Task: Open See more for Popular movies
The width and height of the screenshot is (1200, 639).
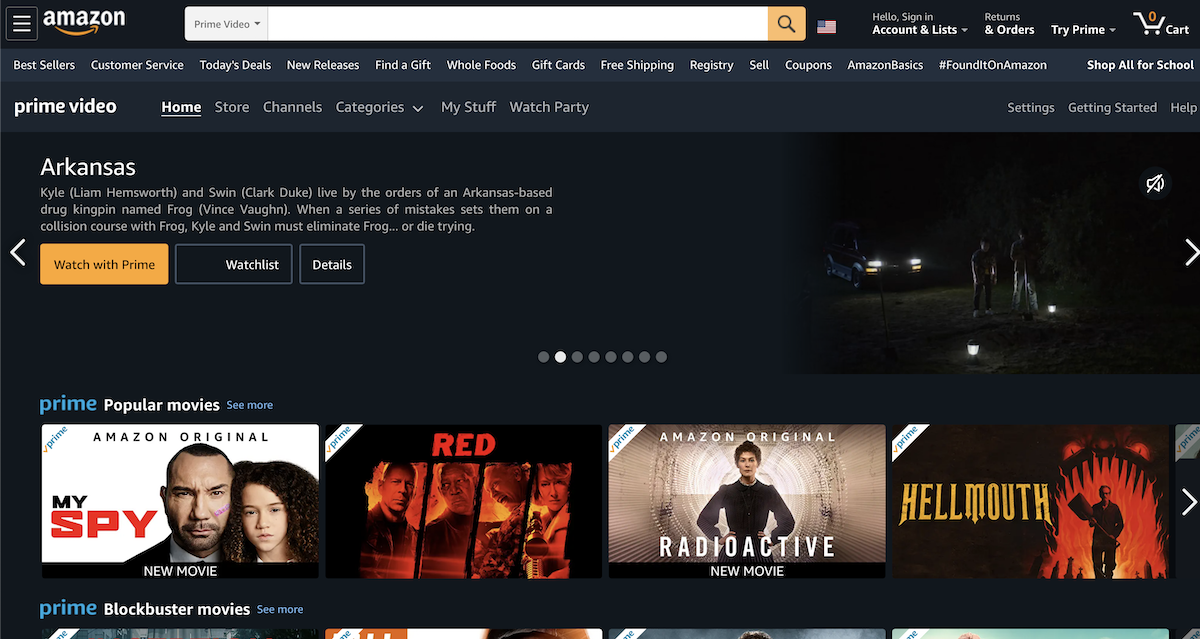Action: 249,405
